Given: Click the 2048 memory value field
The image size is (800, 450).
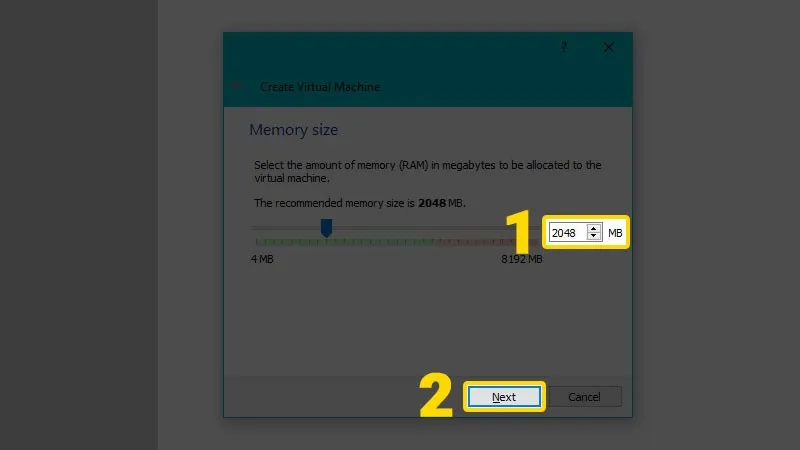Looking at the screenshot, I should (565, 233).
